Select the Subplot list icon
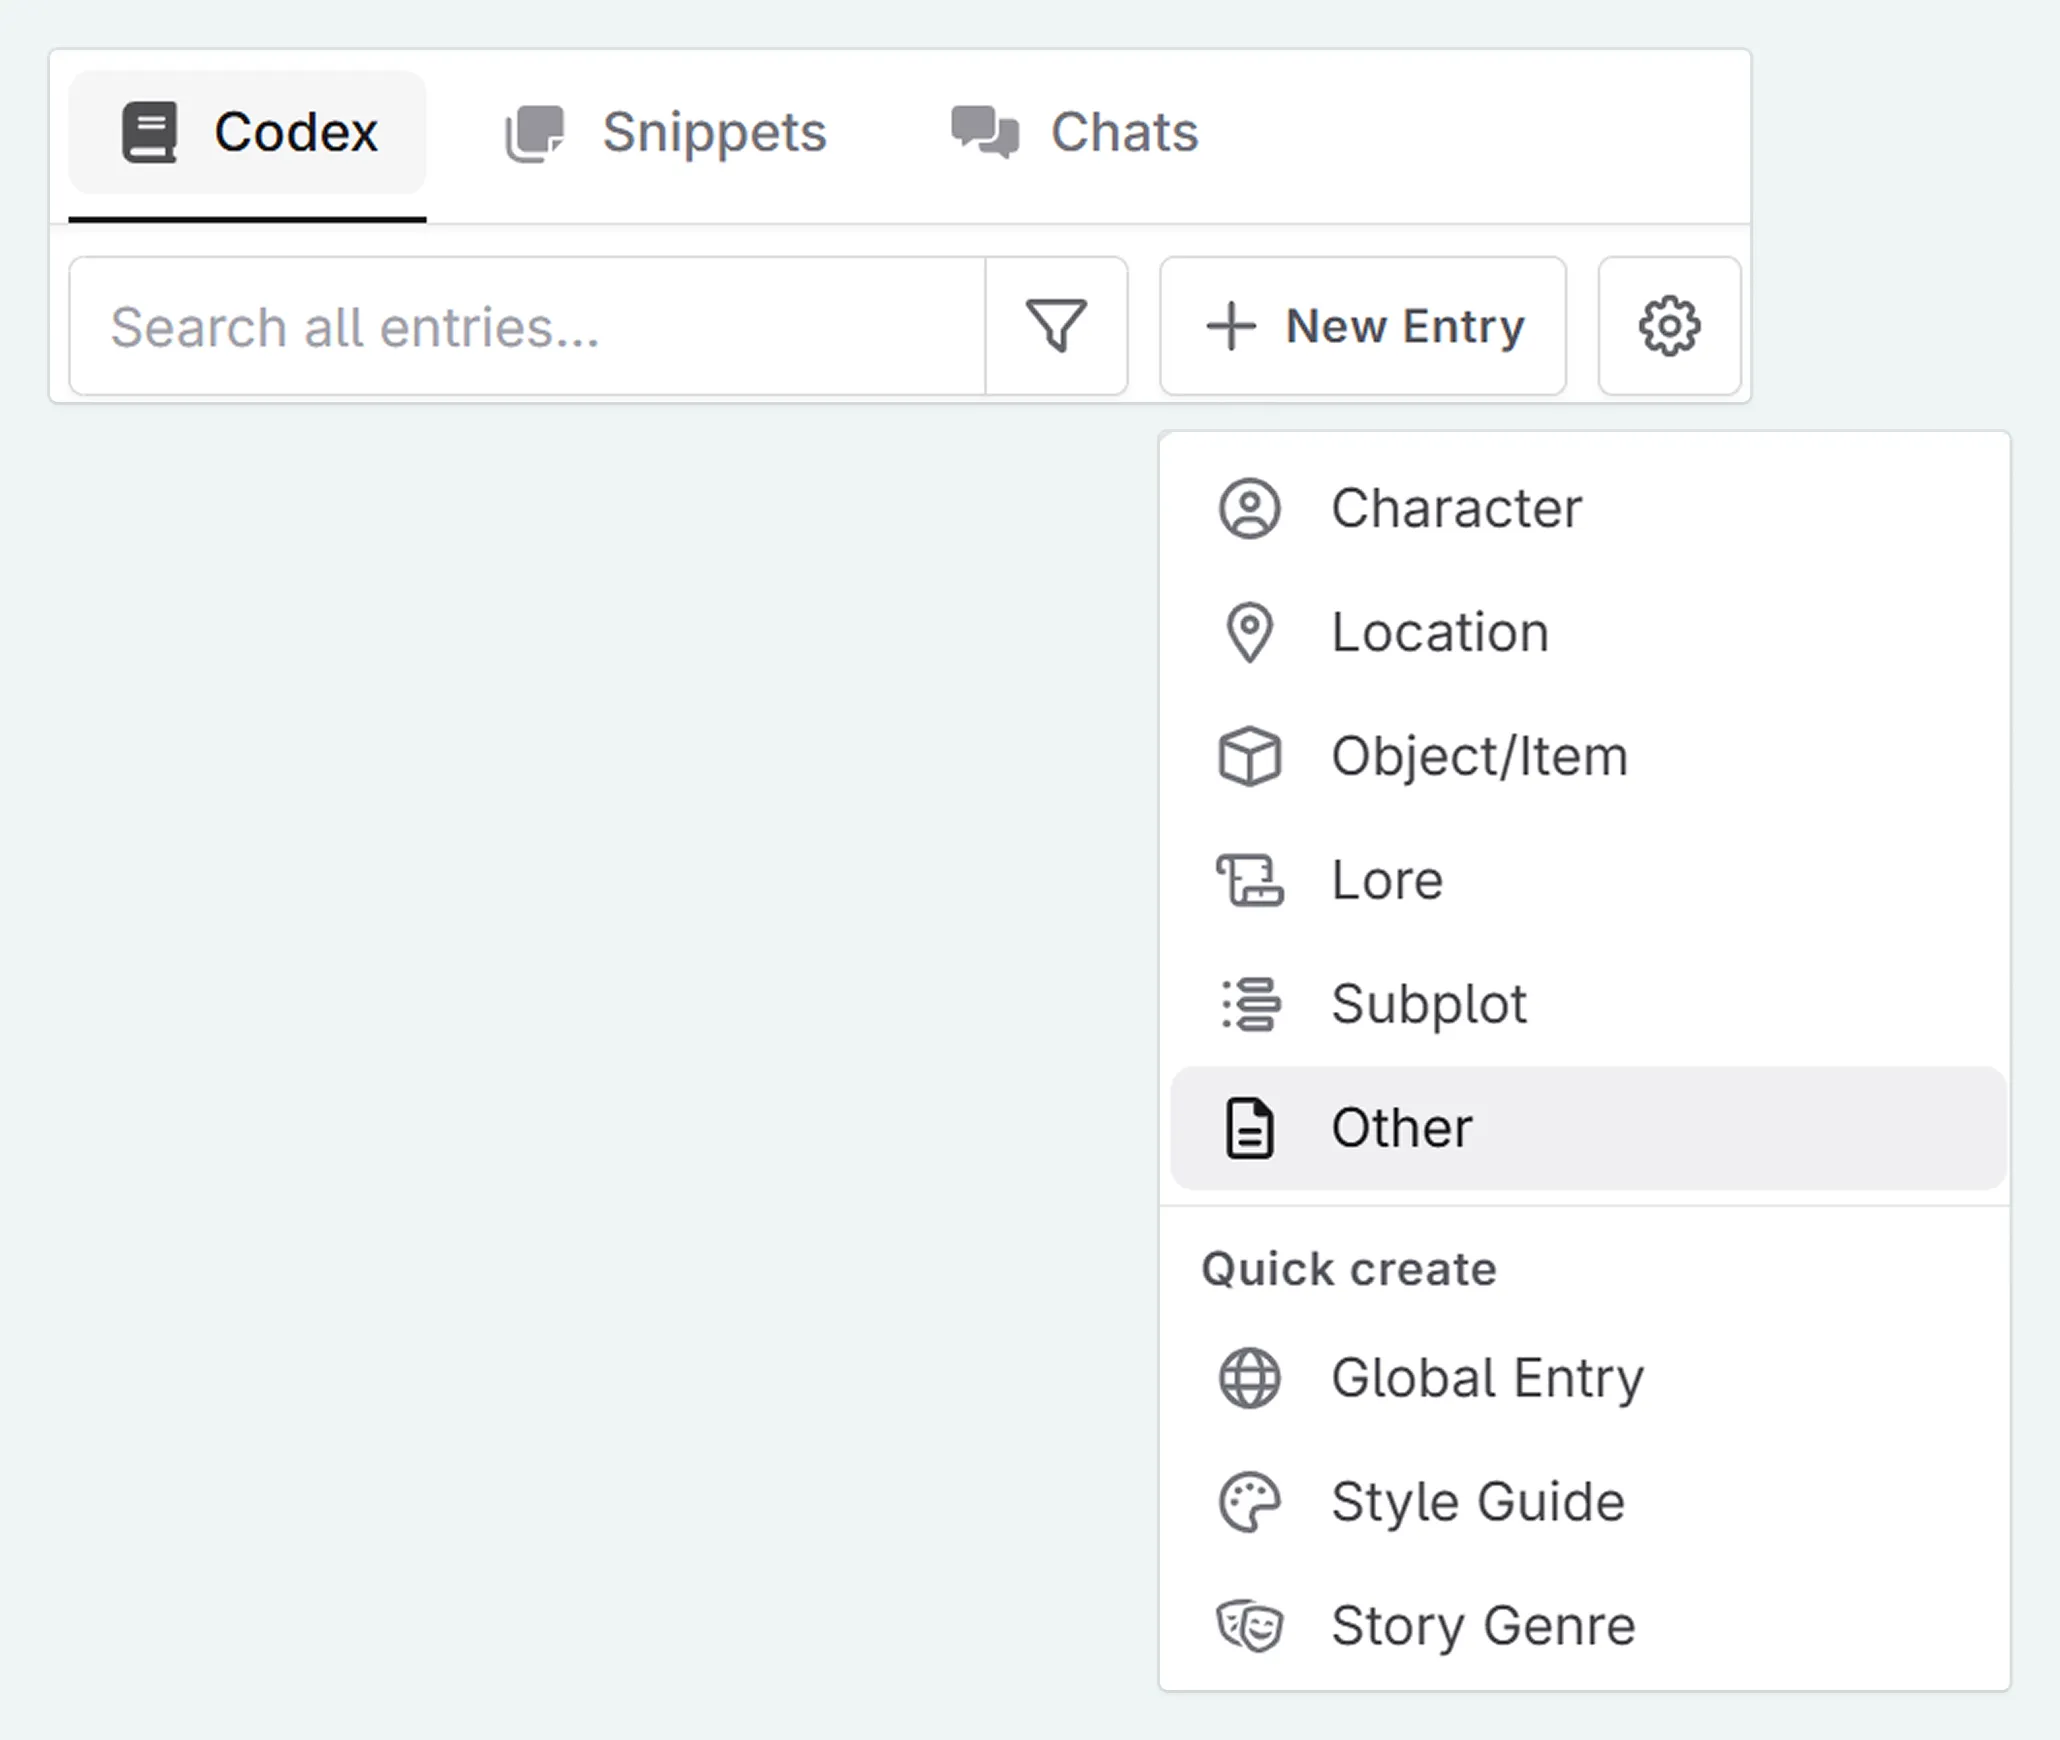This screenshot has height=1740, width=2060. coord(1250,1004)
